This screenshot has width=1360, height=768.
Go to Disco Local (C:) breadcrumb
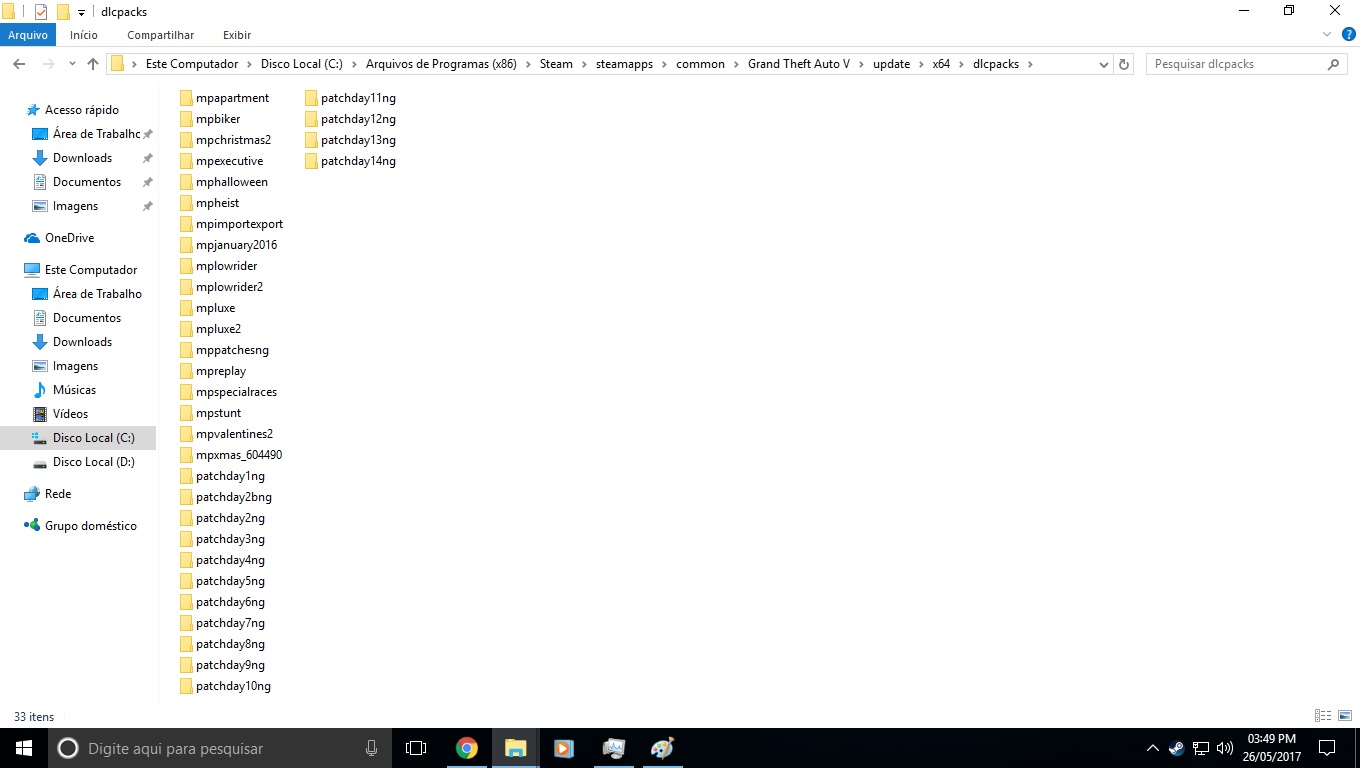point(301,64)
